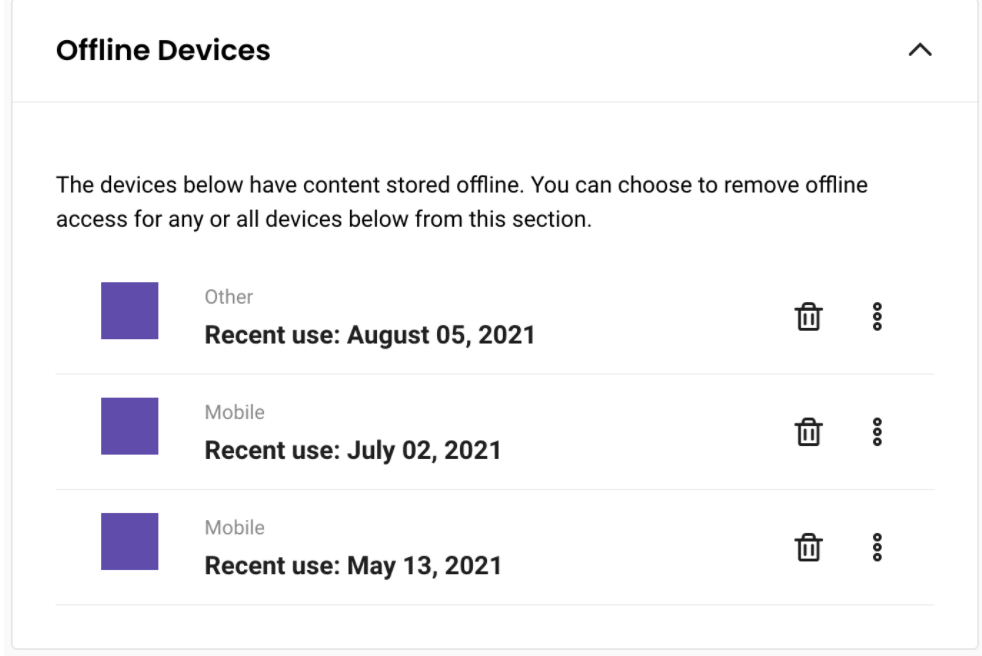Click the chevron beside Offline Devices heading
The height and width of the screenshot is (656, 982).
pyautogui.click(x=922, y=49)
